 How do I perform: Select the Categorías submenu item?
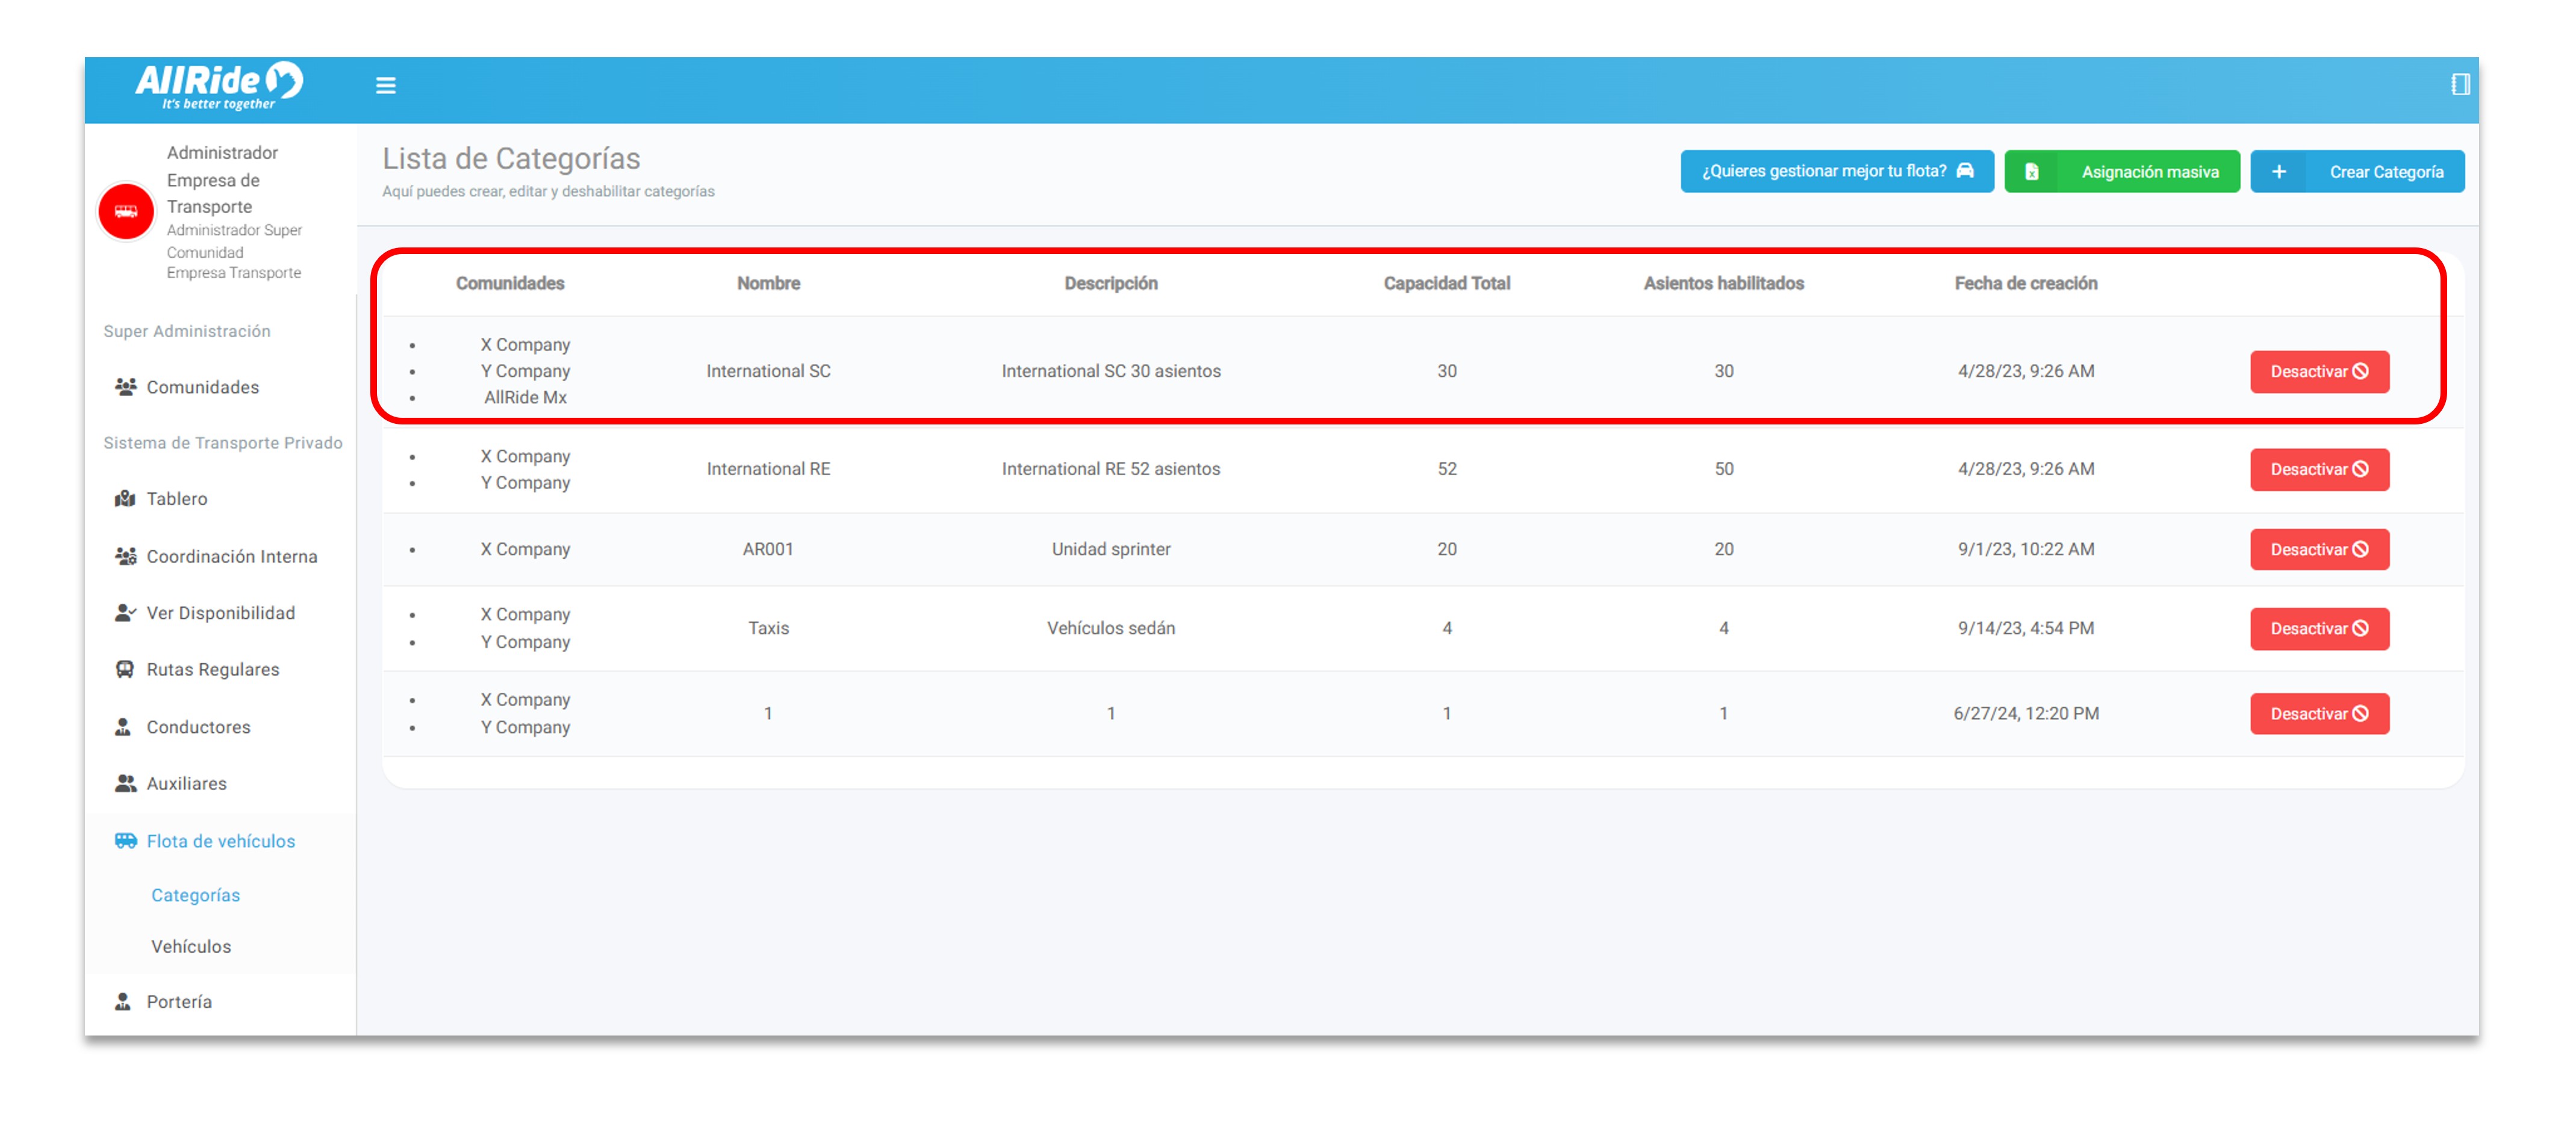tap(195, 896)
